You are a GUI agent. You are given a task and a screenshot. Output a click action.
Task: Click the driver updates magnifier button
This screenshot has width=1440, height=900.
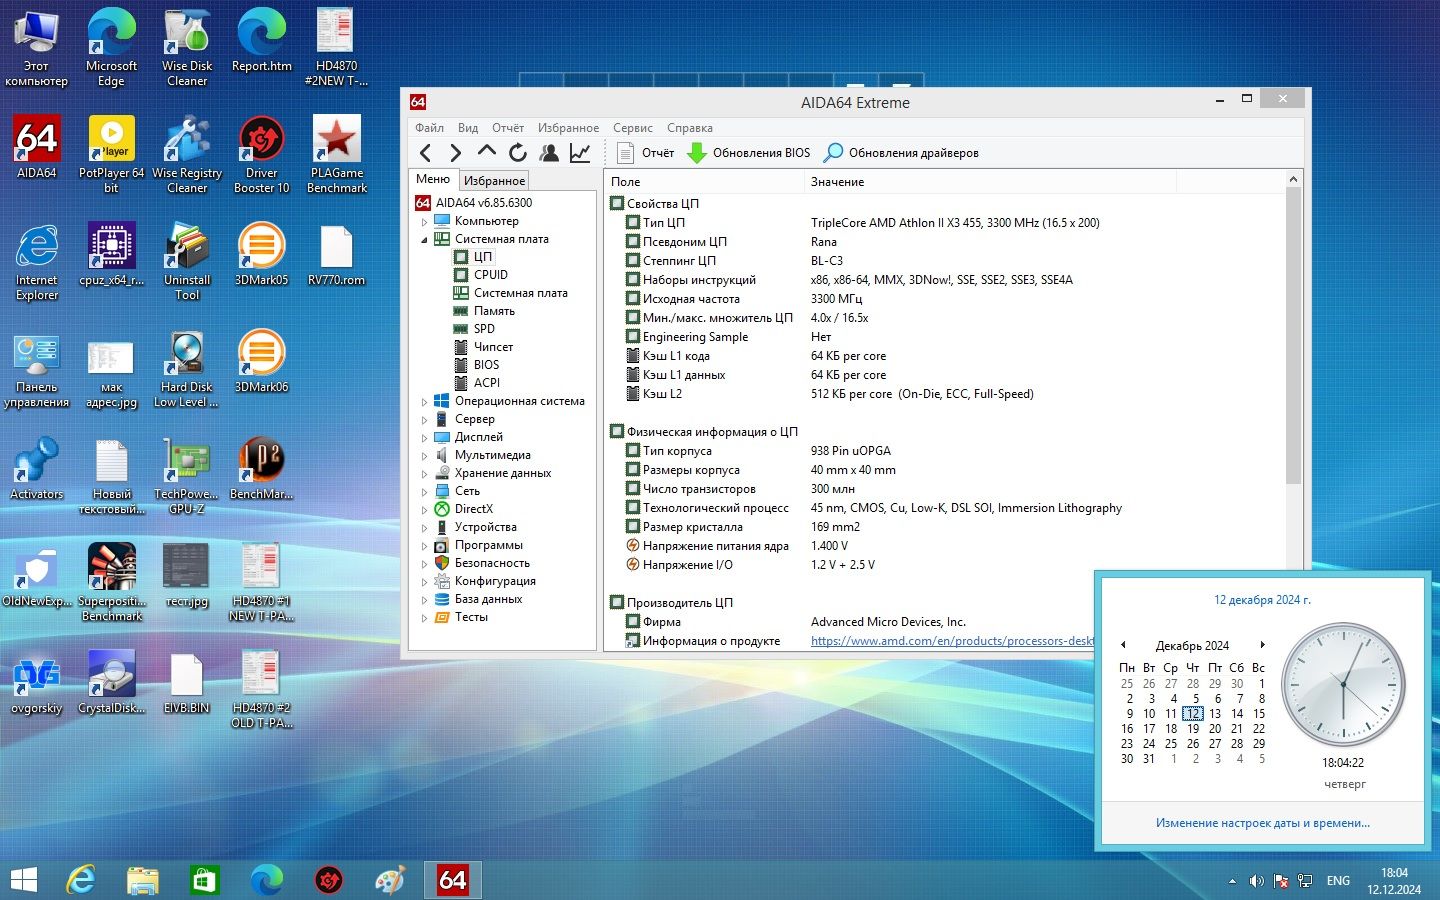(901, 153)
